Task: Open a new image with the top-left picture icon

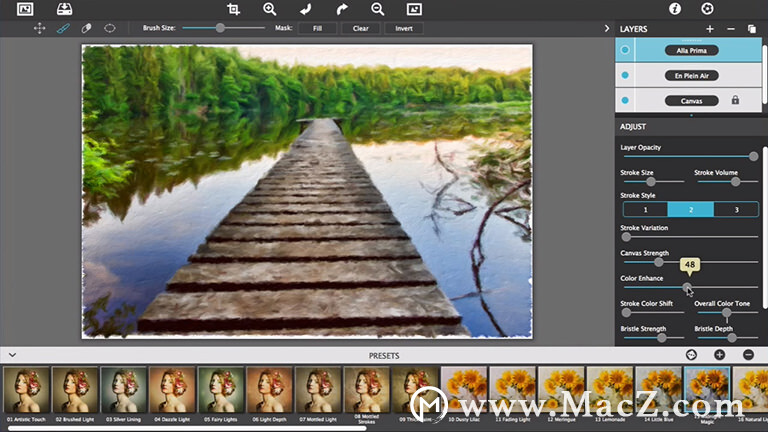Action: [x=25, y=9]
